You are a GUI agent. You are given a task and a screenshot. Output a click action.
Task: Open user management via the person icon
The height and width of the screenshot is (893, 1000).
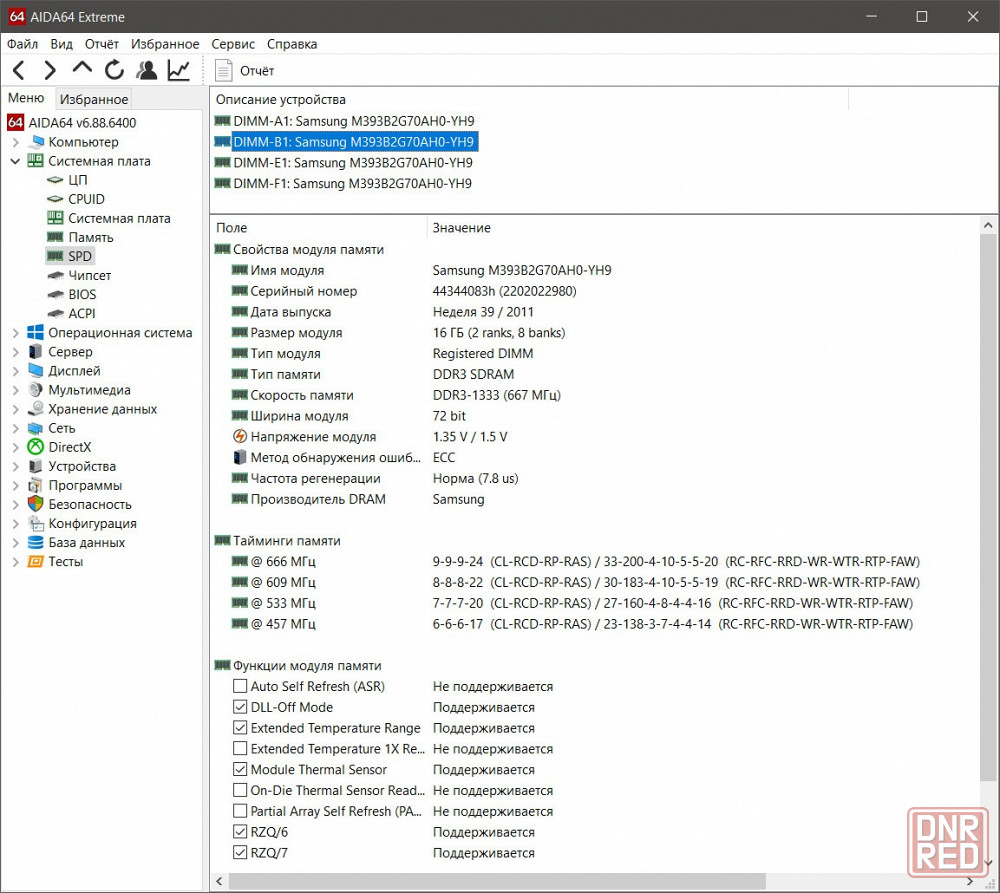click(147, 70)
